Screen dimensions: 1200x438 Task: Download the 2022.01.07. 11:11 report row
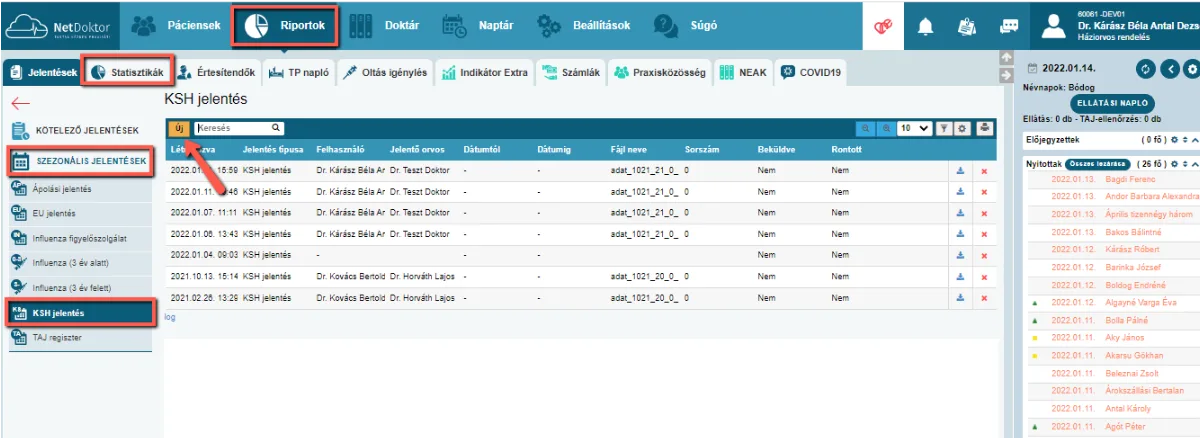pyautogui.click(x=960, y=213)
